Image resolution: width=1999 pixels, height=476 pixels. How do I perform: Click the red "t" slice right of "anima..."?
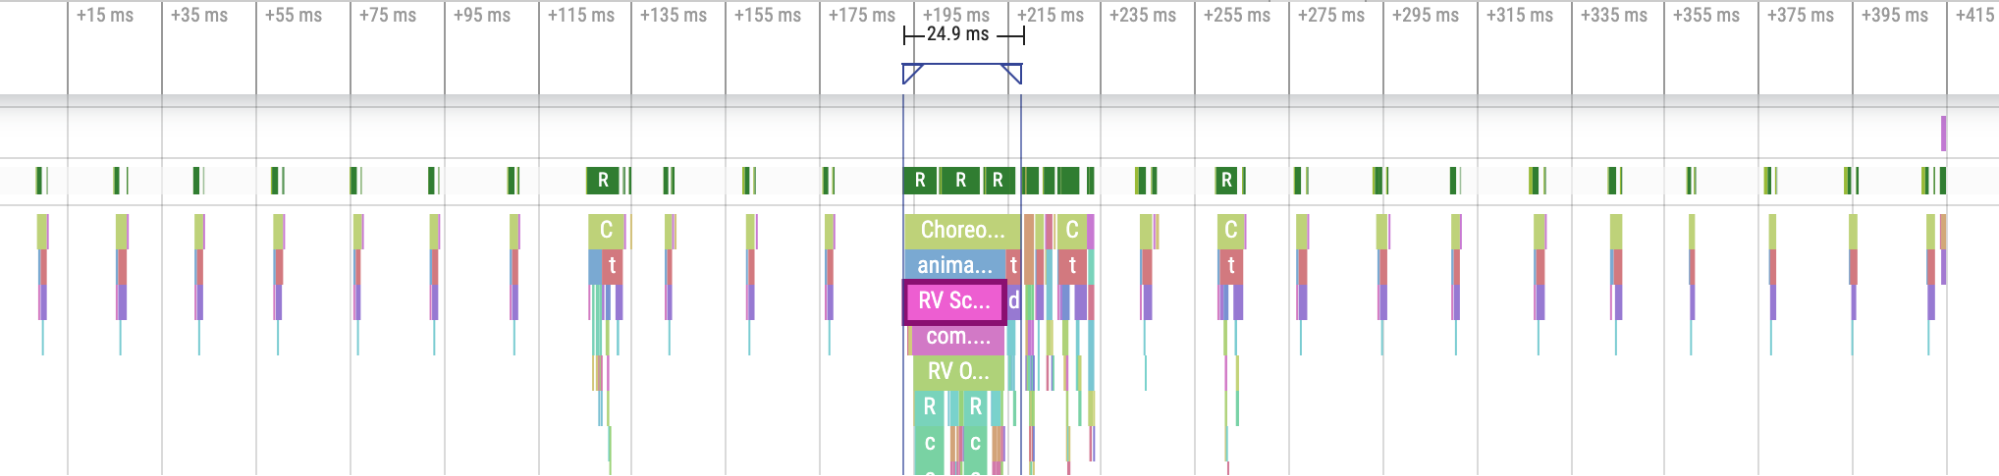coord(1013,265)
